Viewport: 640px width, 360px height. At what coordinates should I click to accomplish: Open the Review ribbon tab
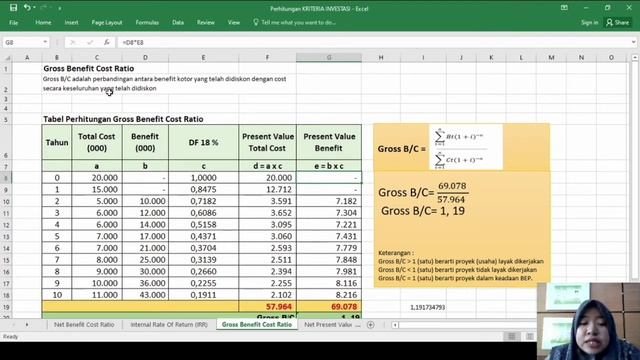click(x=206, y=22)
